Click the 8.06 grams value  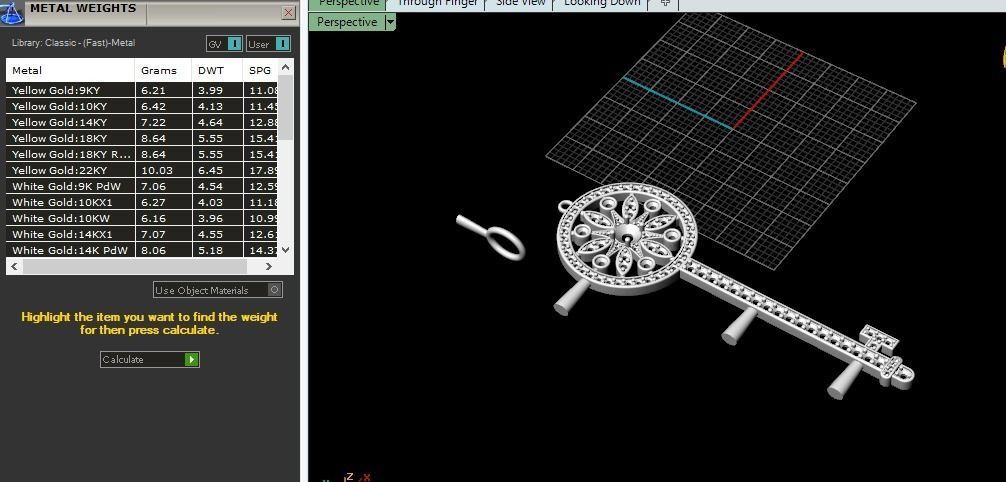pos(153,250)
